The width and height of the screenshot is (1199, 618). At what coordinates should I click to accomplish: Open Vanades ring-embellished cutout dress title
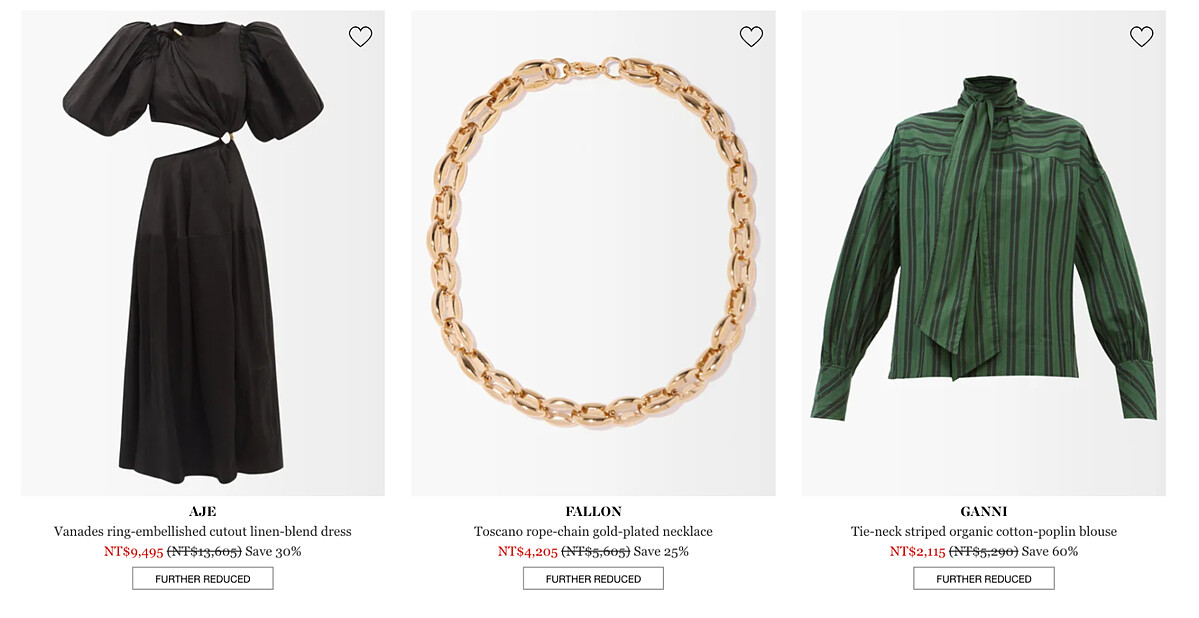(203, 532)
